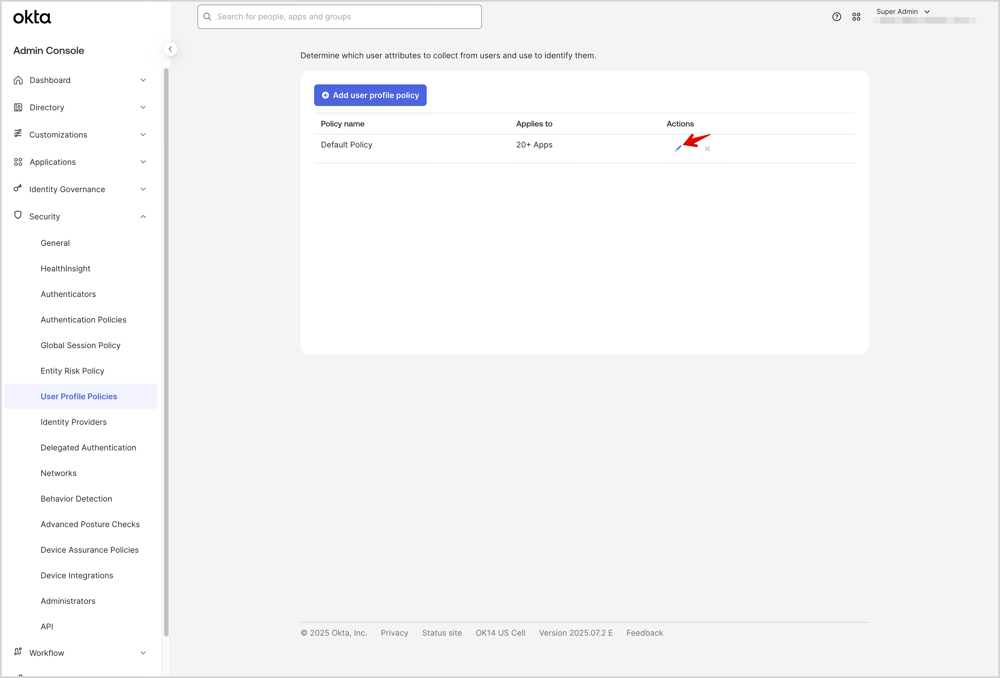
Task: Click the Identity Governance key icon
Action: coord(18,189)
